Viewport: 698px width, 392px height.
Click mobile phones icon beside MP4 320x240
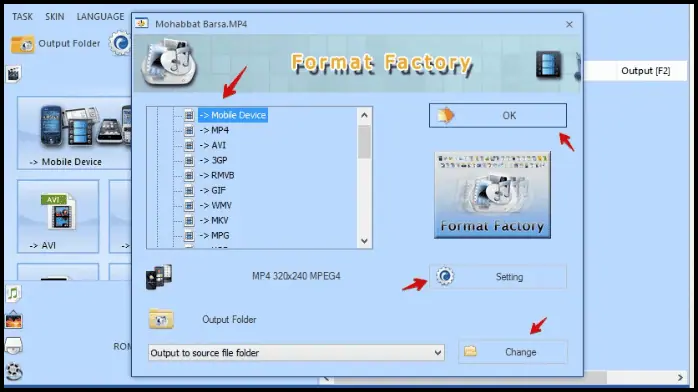(x=159, y=277)
